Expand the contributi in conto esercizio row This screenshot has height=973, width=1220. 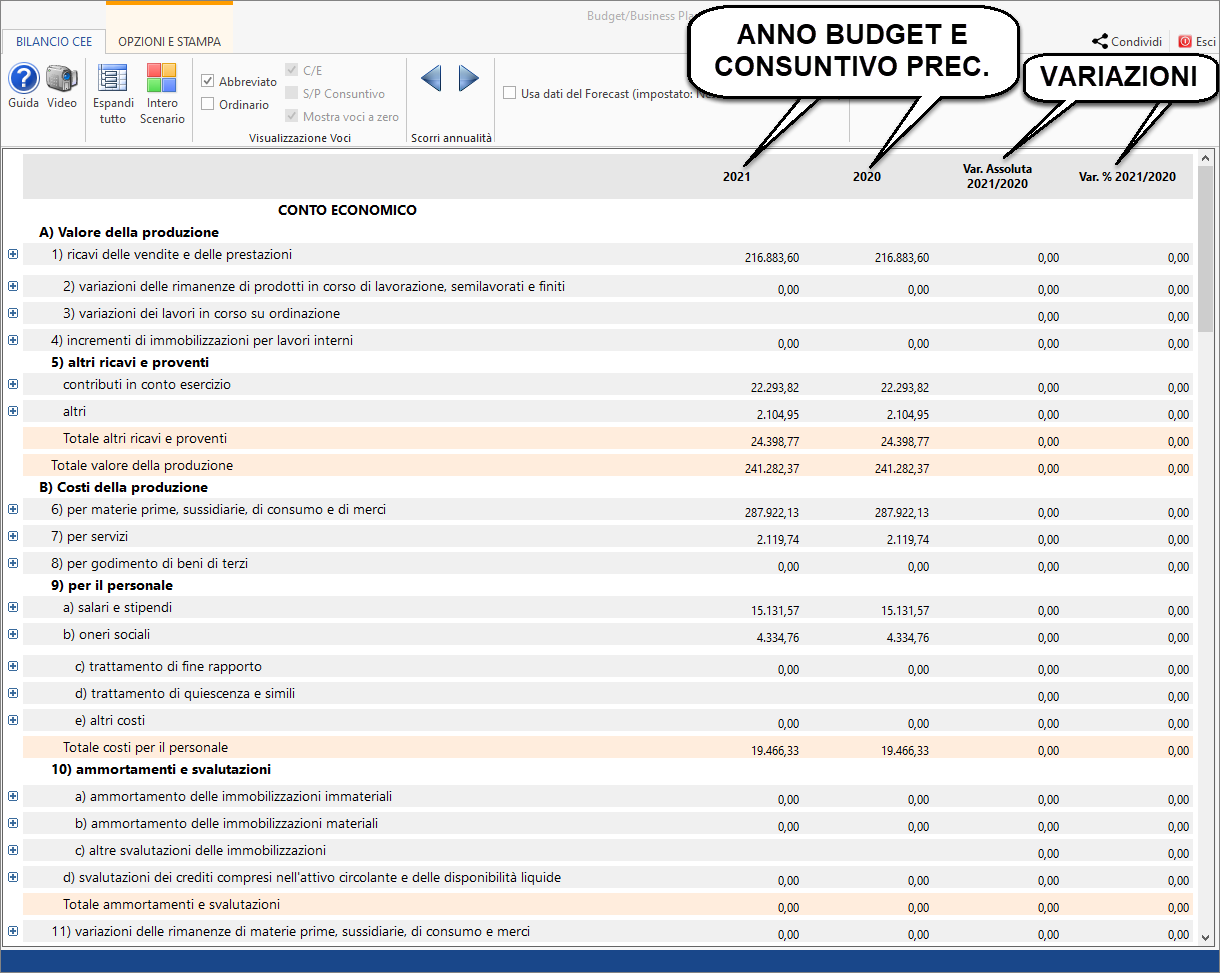[x=13, y=384]
